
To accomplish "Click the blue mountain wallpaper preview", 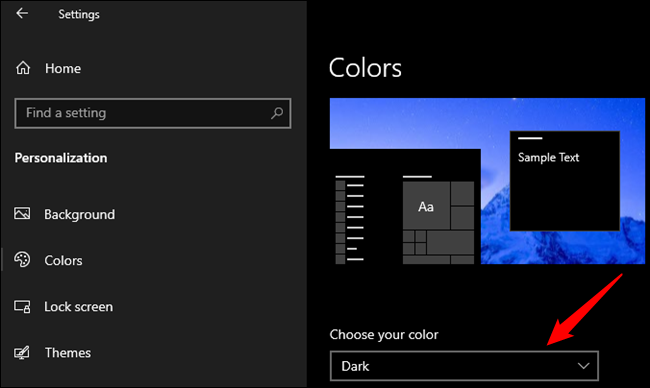I will coord(488,181).
